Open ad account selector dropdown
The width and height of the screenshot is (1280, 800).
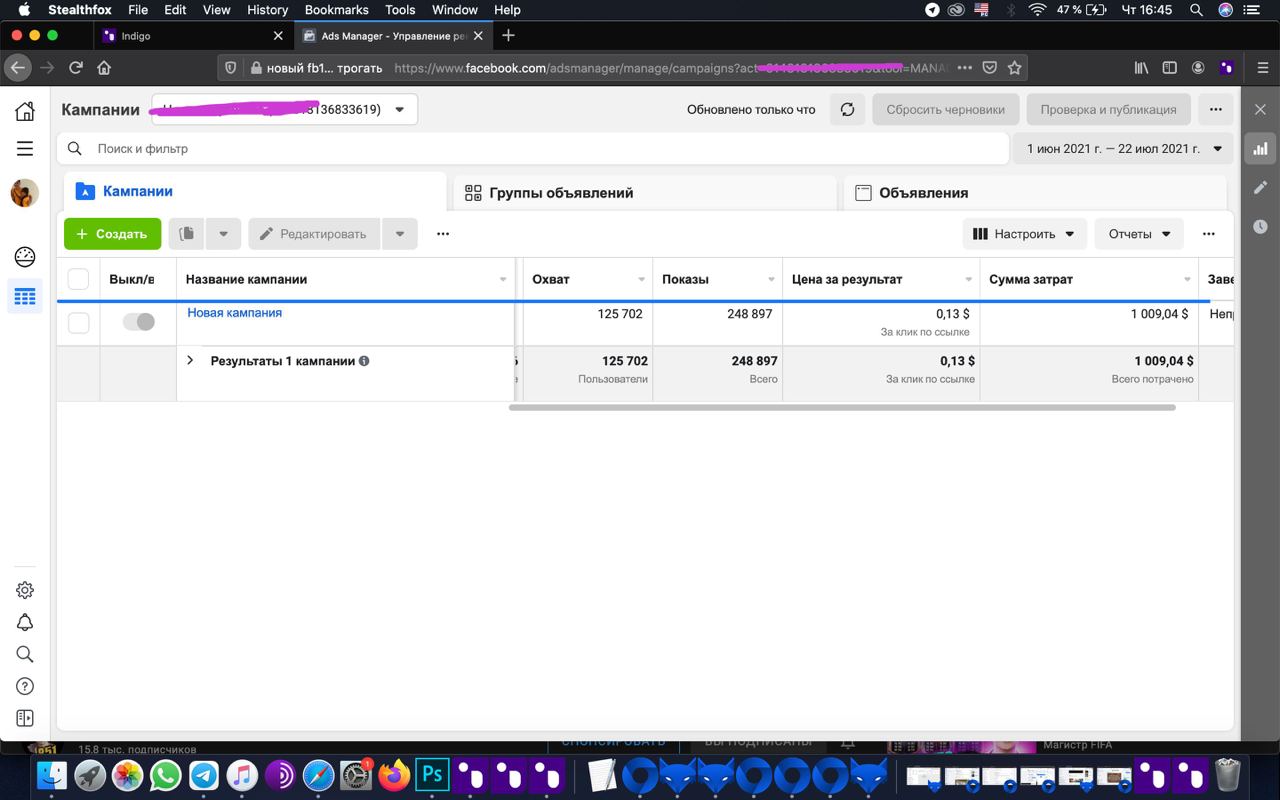284,109
